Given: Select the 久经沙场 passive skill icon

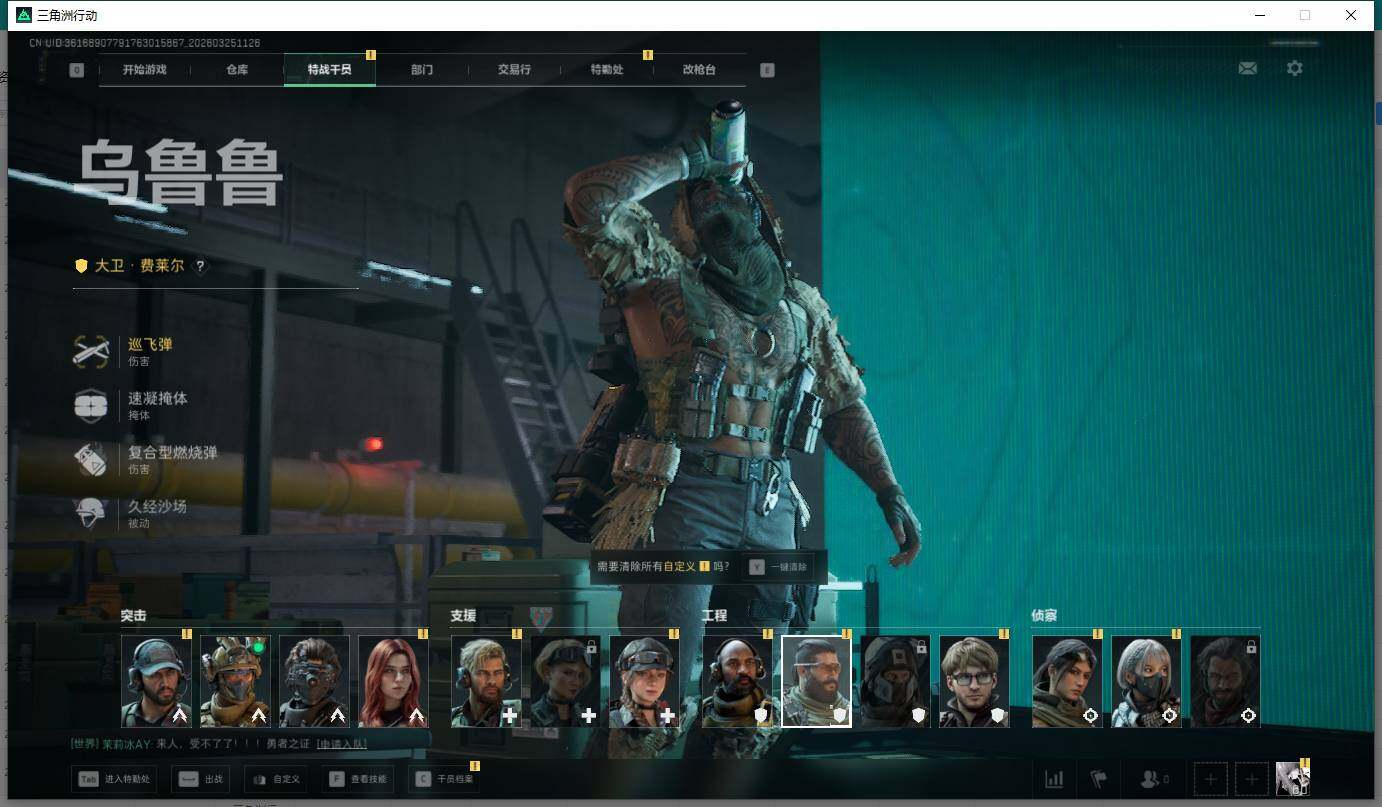Looking at the screenshot, I should click(91, 513).
